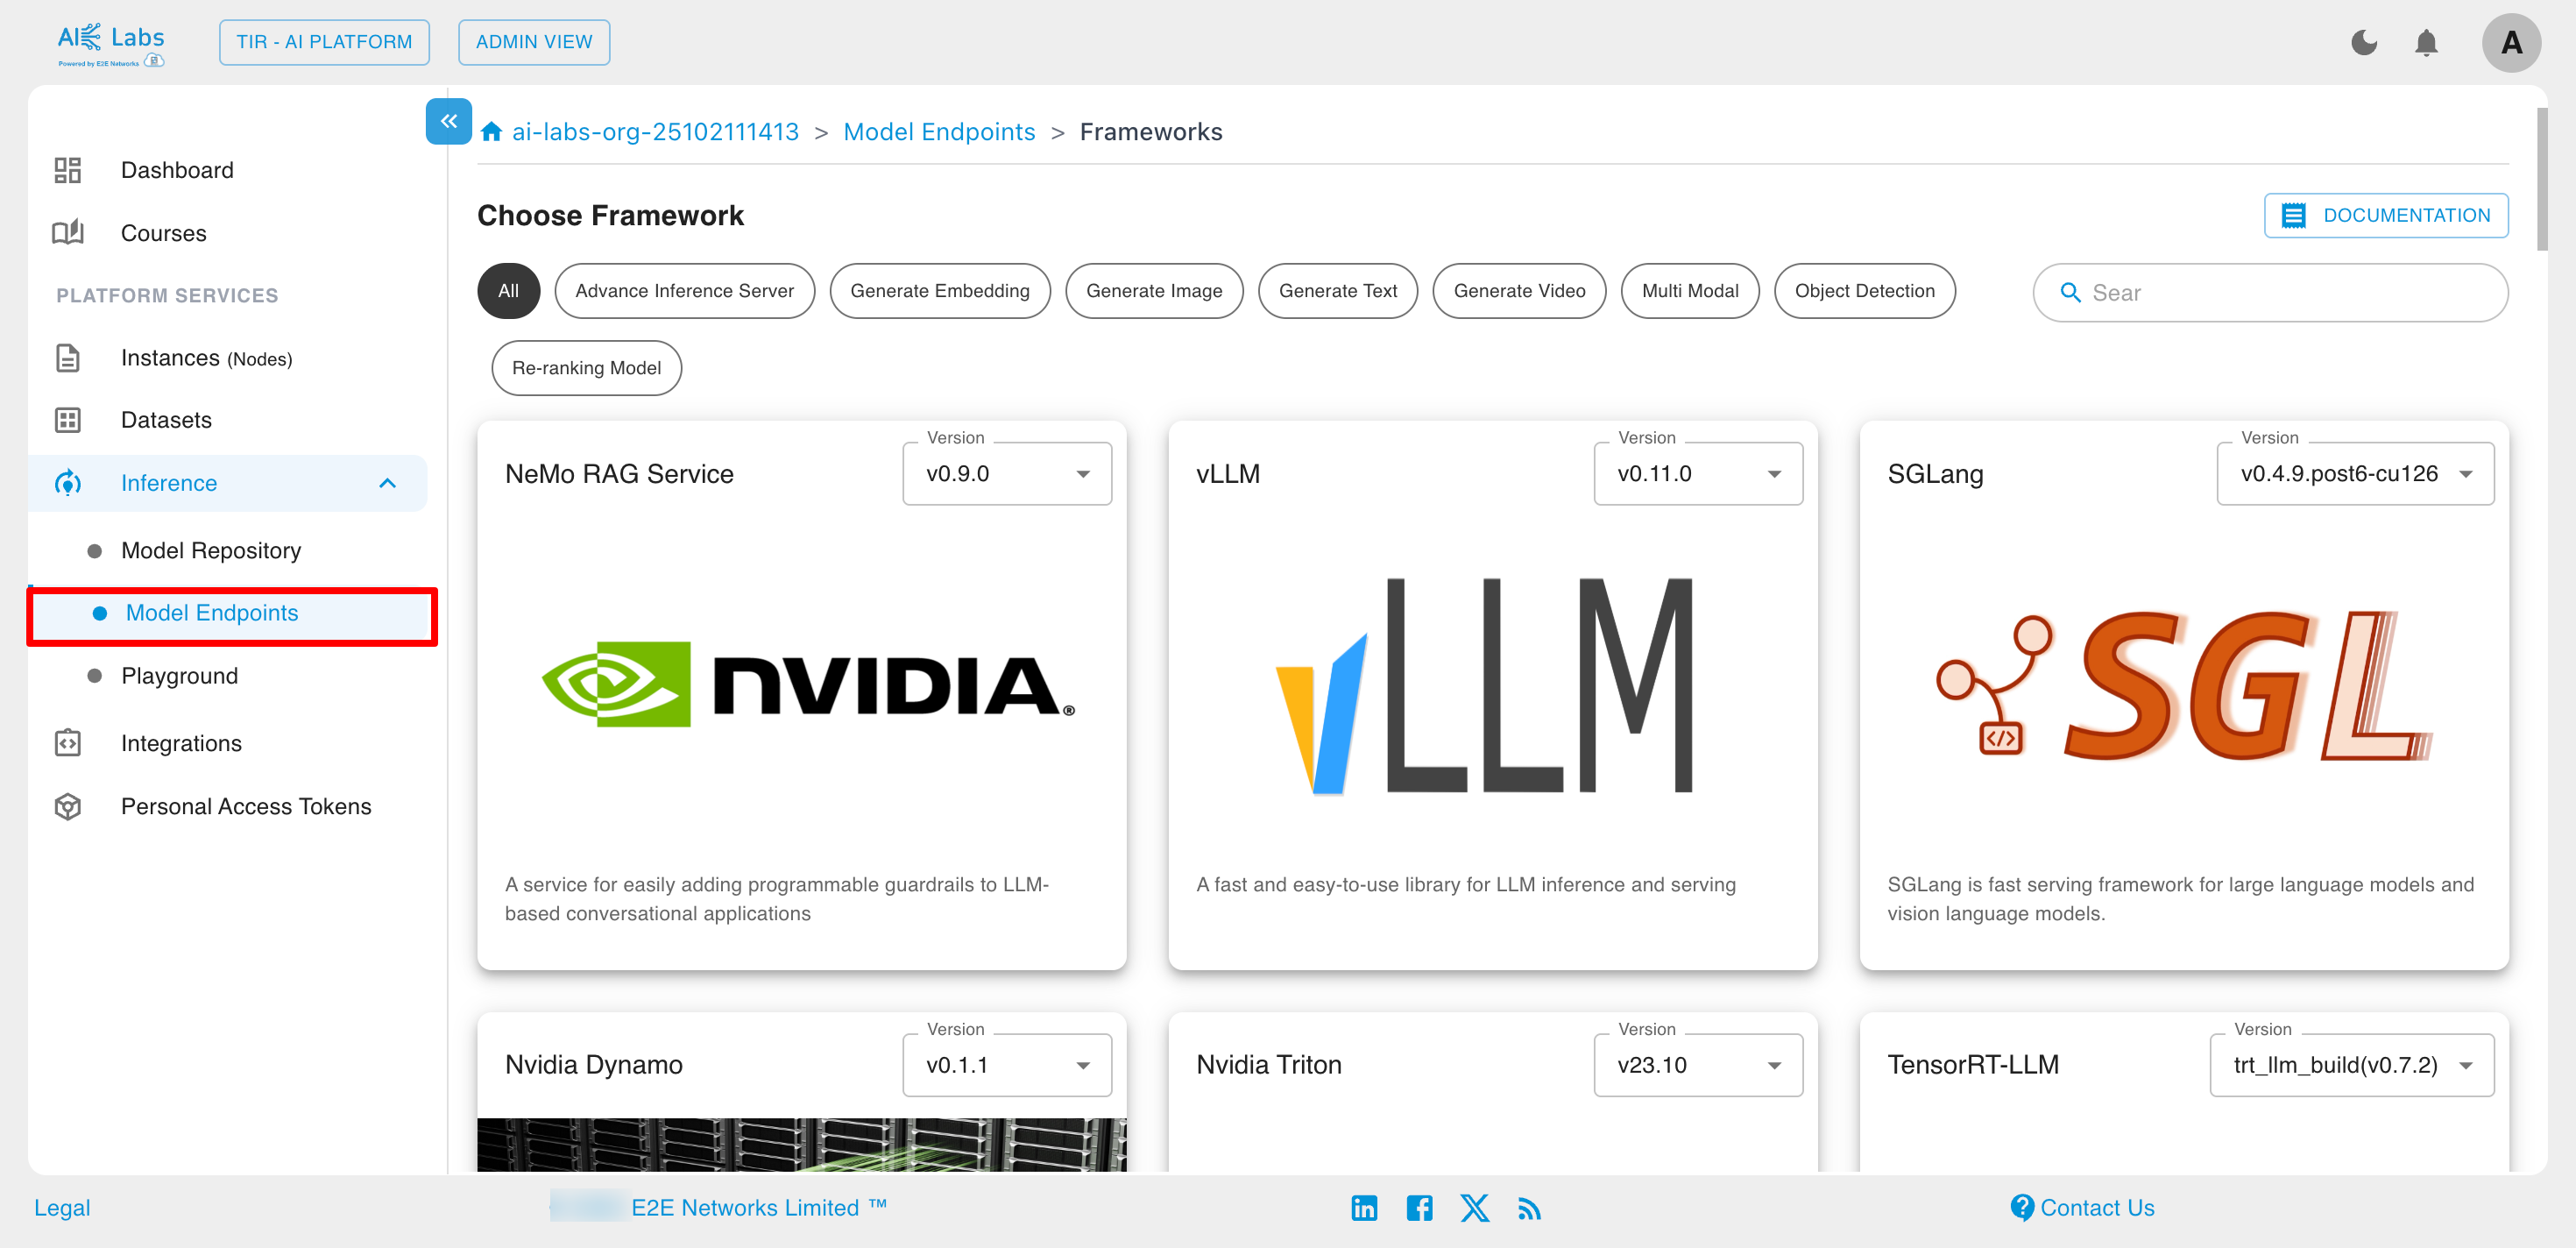Select Model Endpoints submenu item
The height and width of the screenshot is (1248, 2576).
[x=232, y=613]
